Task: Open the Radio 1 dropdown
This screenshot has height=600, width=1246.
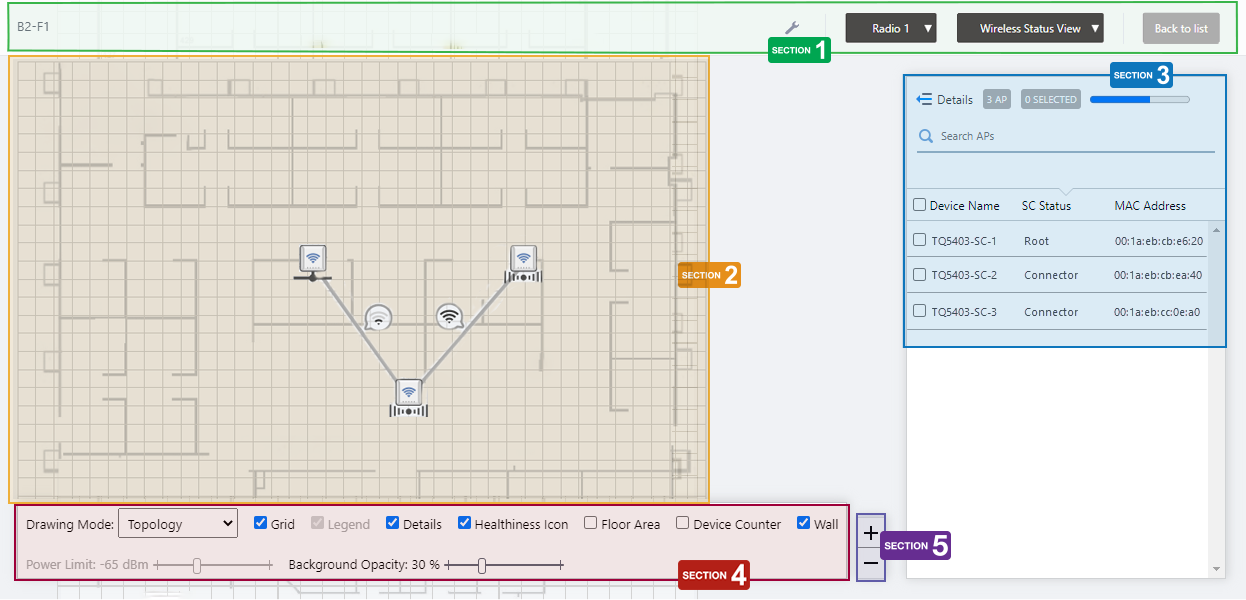Action: point(891,28)
